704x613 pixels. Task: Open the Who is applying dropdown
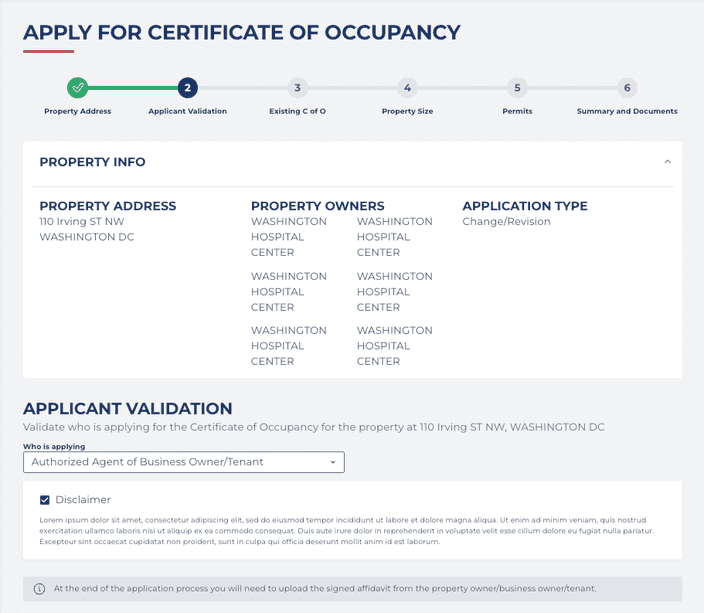(184, 462)
